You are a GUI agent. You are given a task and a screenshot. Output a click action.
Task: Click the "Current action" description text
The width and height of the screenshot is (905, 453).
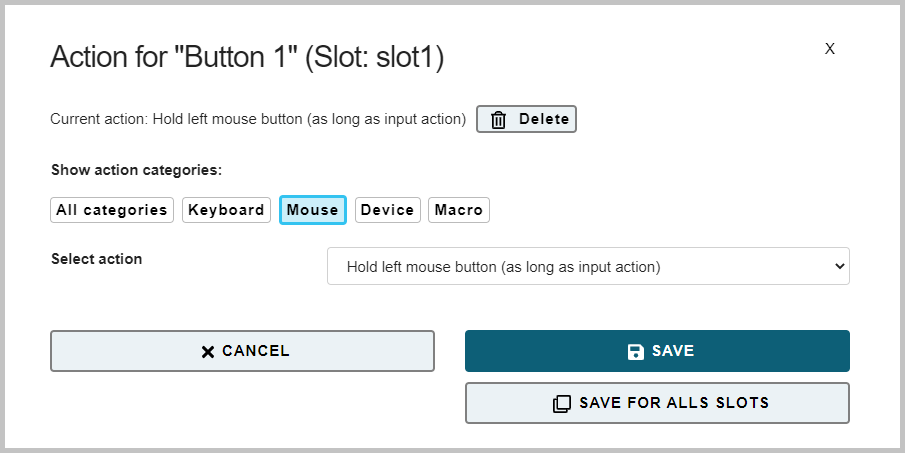(x=258, y=119)
